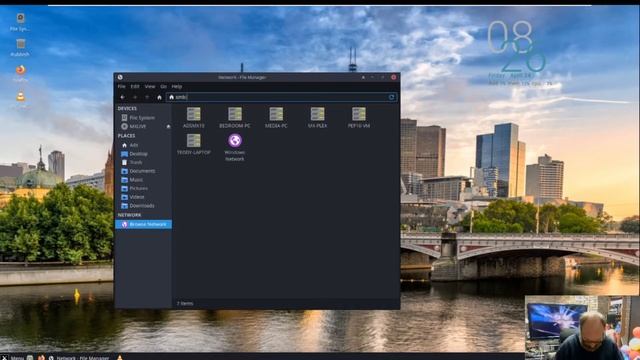Viewport: 640px width, 360px height.
Task: Open the Downloads folder in the sidebar
Action: click(143, 206)
